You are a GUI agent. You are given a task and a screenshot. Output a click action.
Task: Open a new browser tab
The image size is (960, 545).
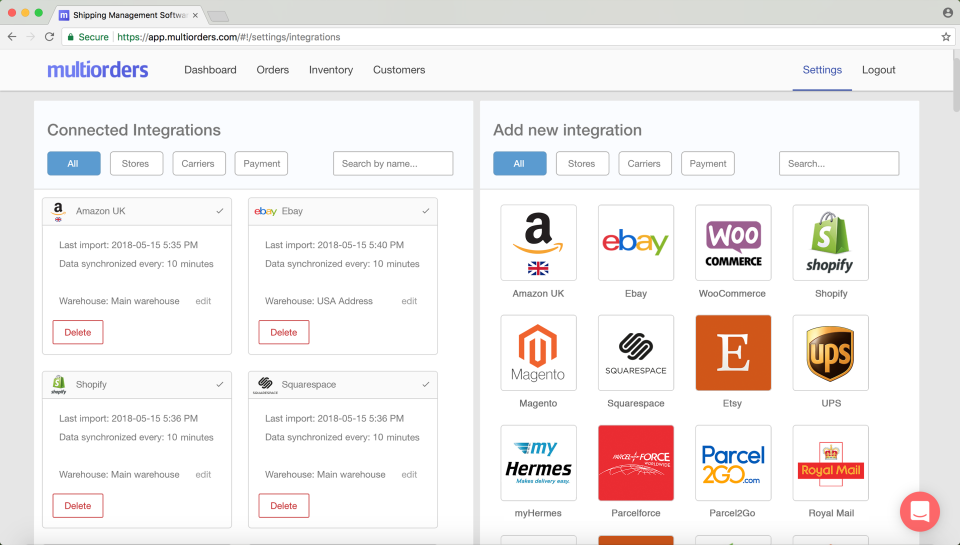point(218,16)
